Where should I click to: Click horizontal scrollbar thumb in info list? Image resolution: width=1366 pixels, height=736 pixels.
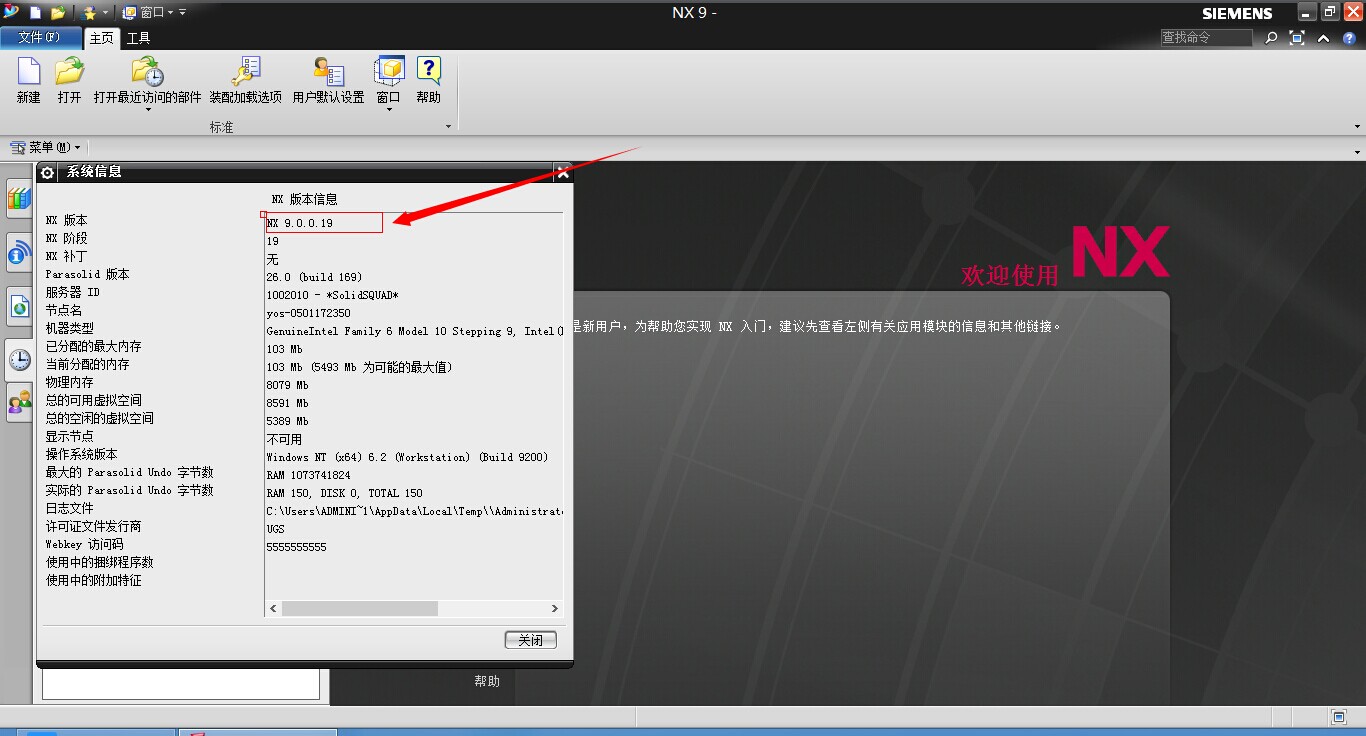360,608
